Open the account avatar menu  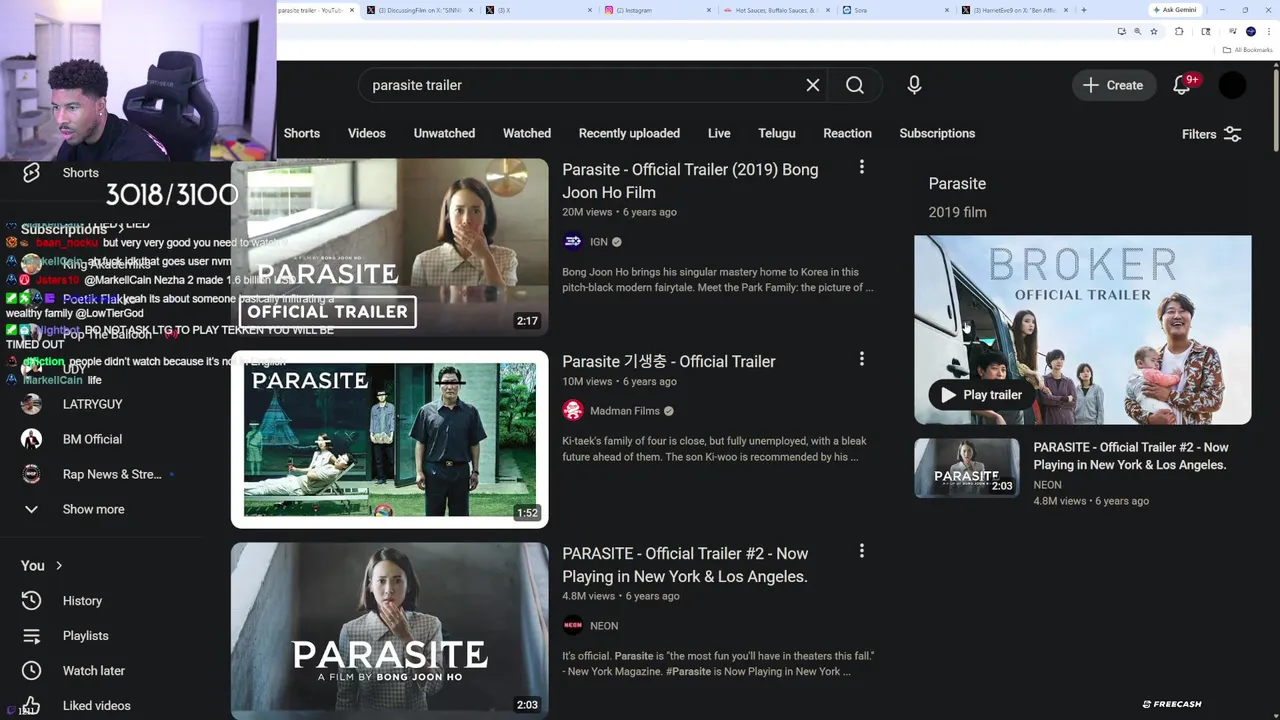point(1233,85)
